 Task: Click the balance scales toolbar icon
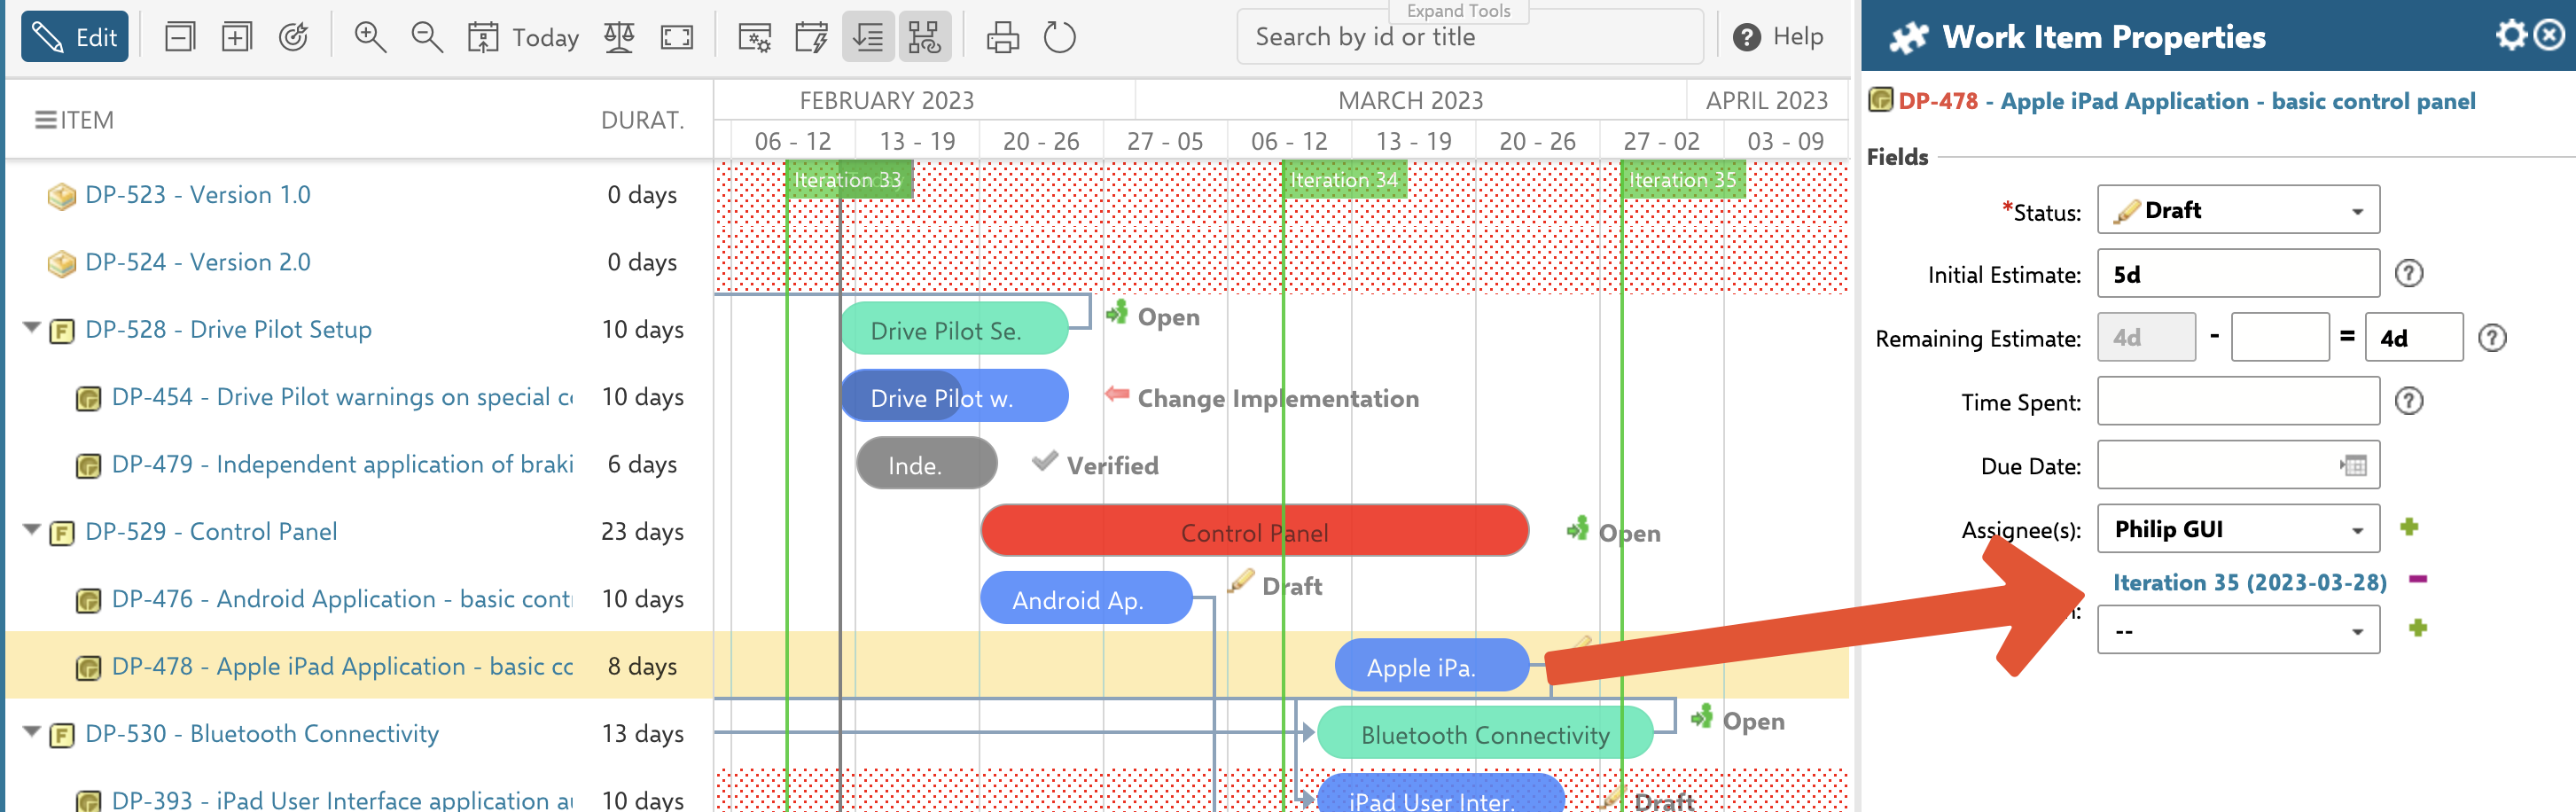pyautogui.click(x=619, y=37)
